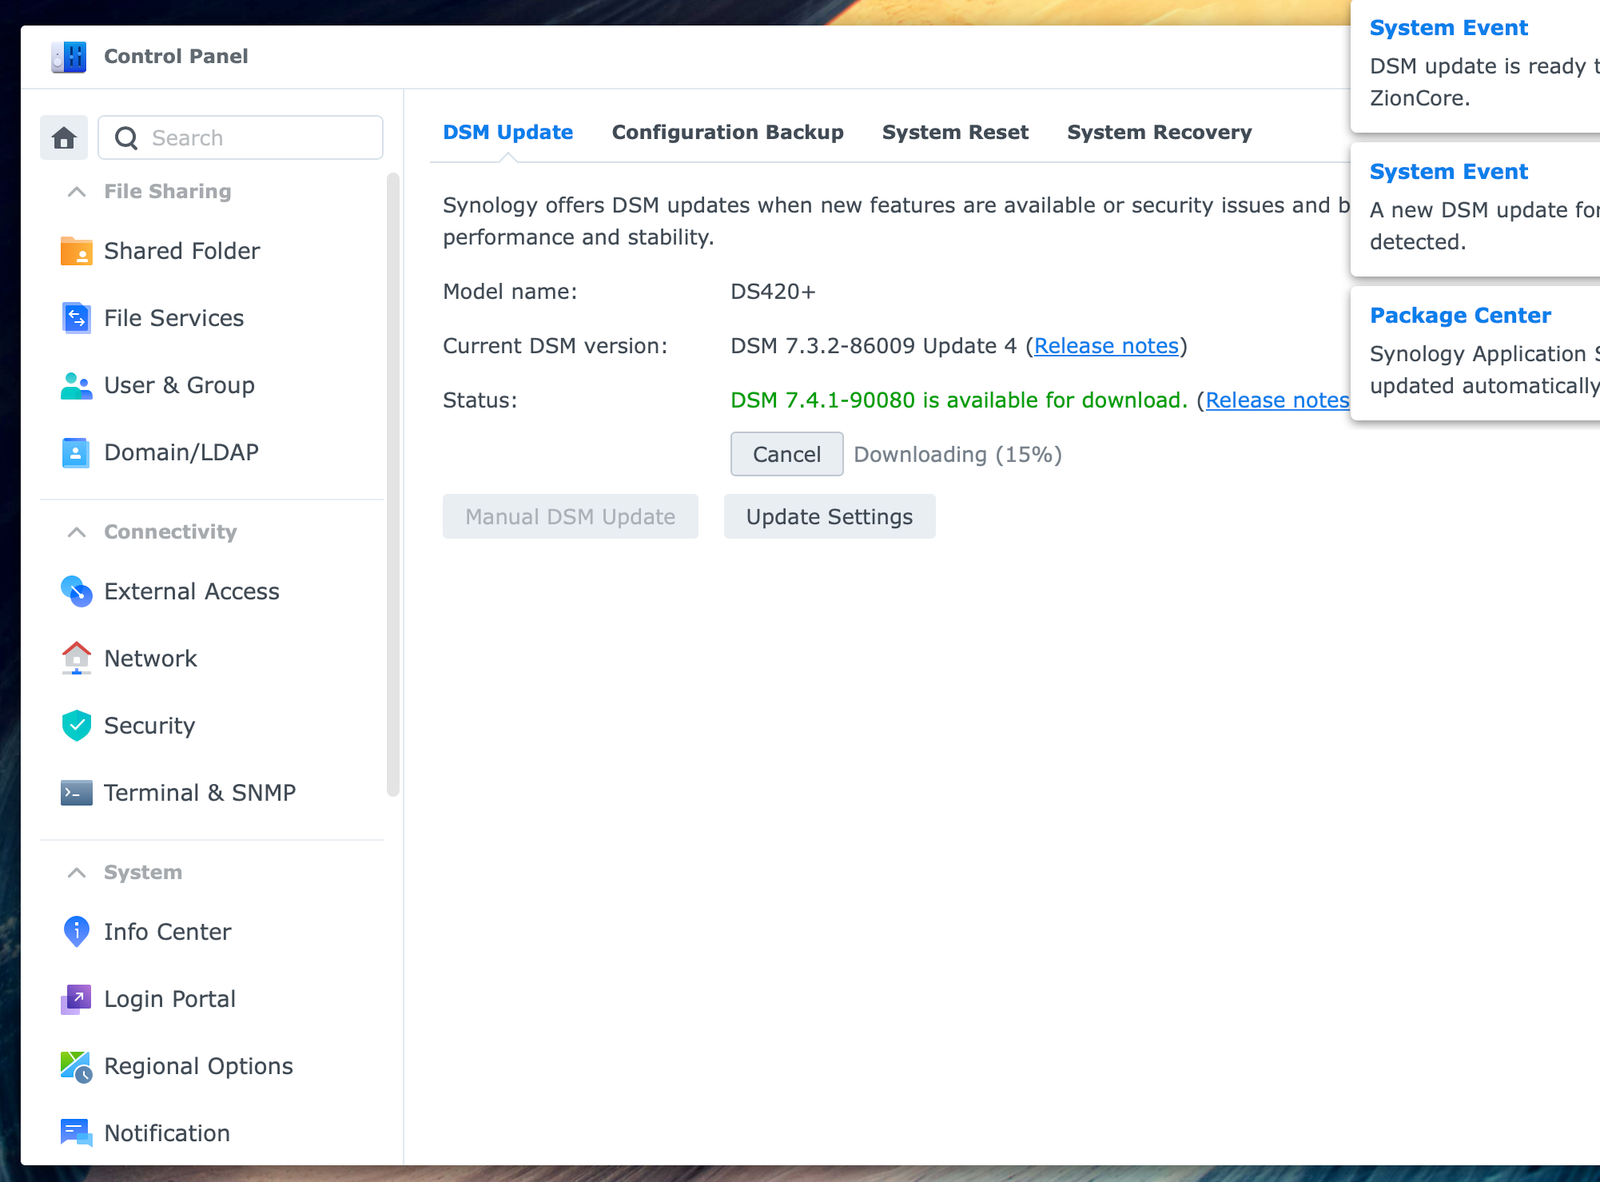Click 'DSM 7.3.2-86009 Update 4' version text
Image resolution: width=1600 pixels, height=1182 pixels.
click(x=874, y=346)
